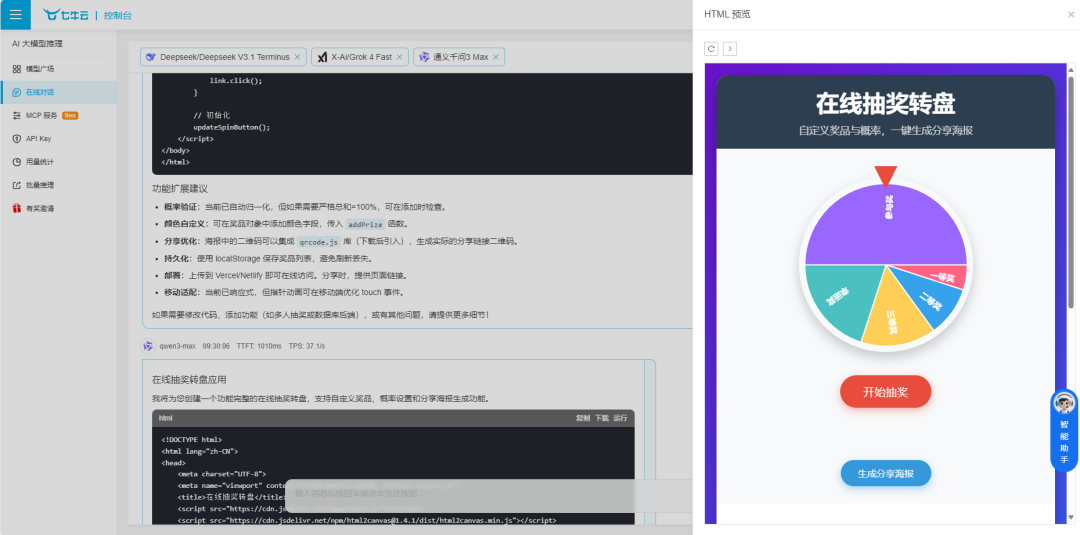Click the 七牛云 logo
Viewport: 1080px width, 535px height.
click(68, 15)
